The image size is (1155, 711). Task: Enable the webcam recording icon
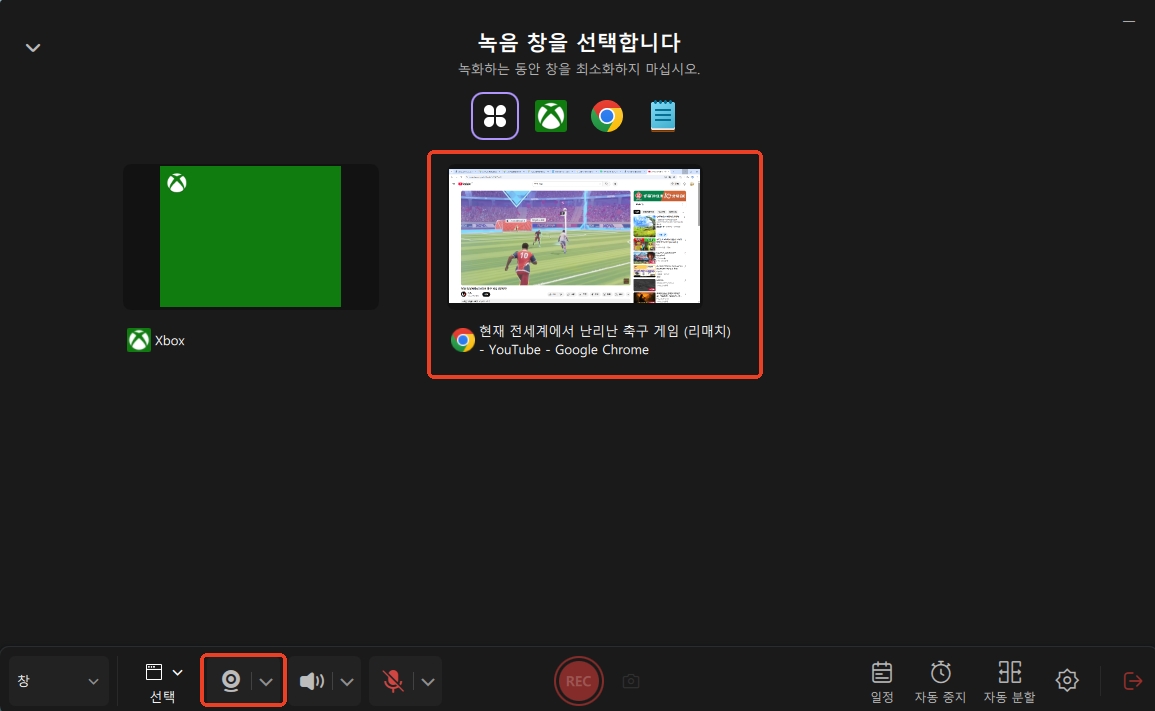click(231, 680)
